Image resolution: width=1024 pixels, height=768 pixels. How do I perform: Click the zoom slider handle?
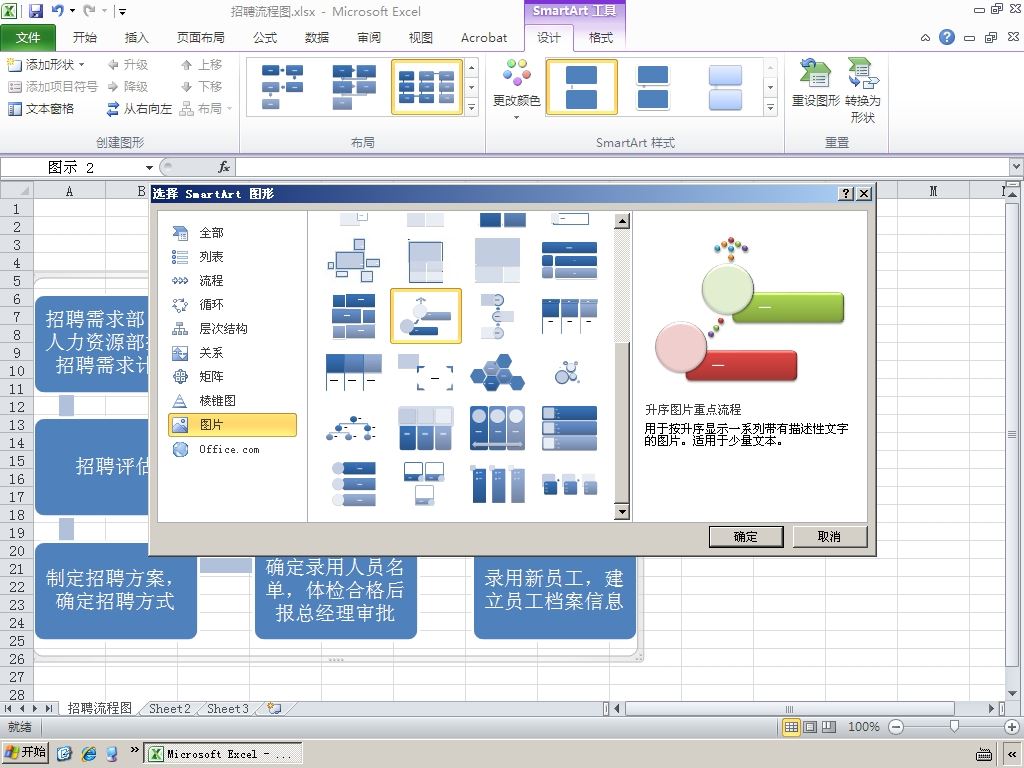tap(954, 727)
